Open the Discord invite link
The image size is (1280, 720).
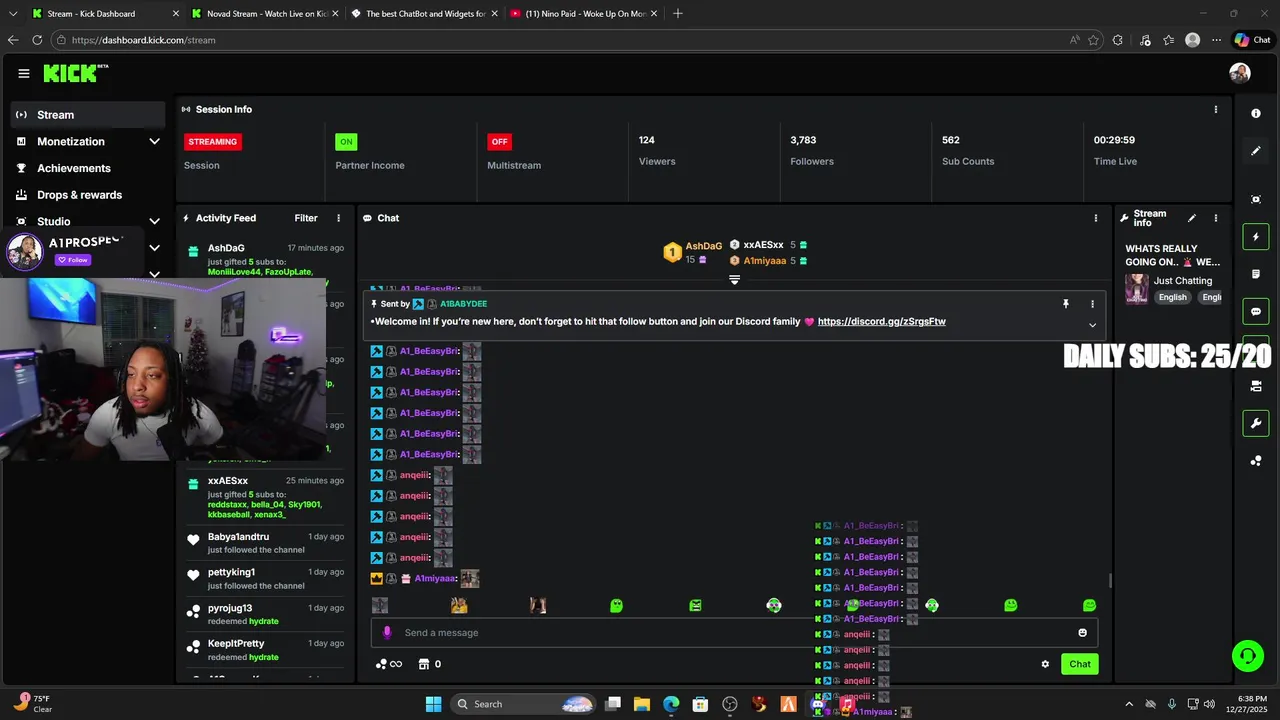[x=881, y=322]
